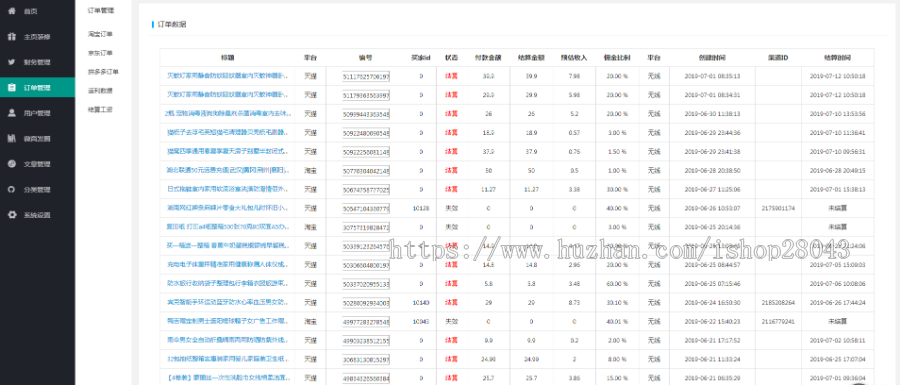900x385 pixels.
Task: Click the bird icon beside 财务管理
Action: pyautogui.click(x=11, y=62)
